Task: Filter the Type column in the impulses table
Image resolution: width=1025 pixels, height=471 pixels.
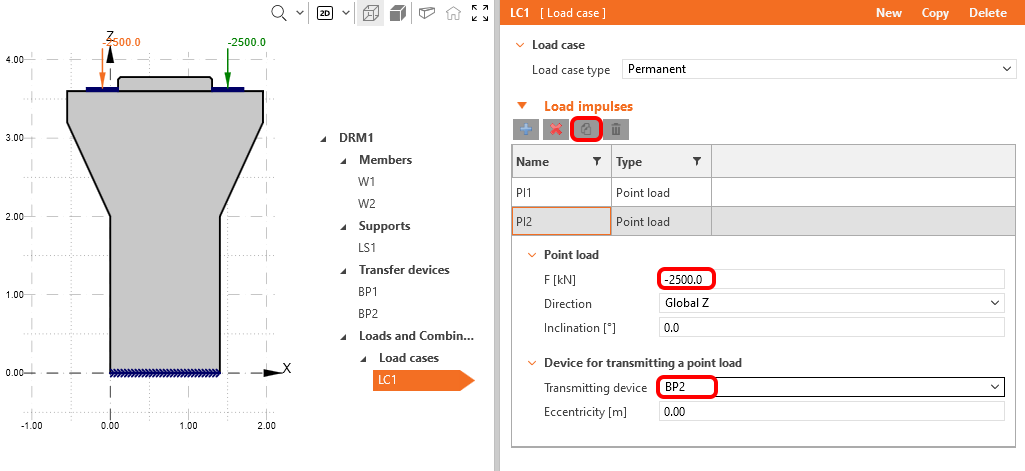Action: (697, 161)
